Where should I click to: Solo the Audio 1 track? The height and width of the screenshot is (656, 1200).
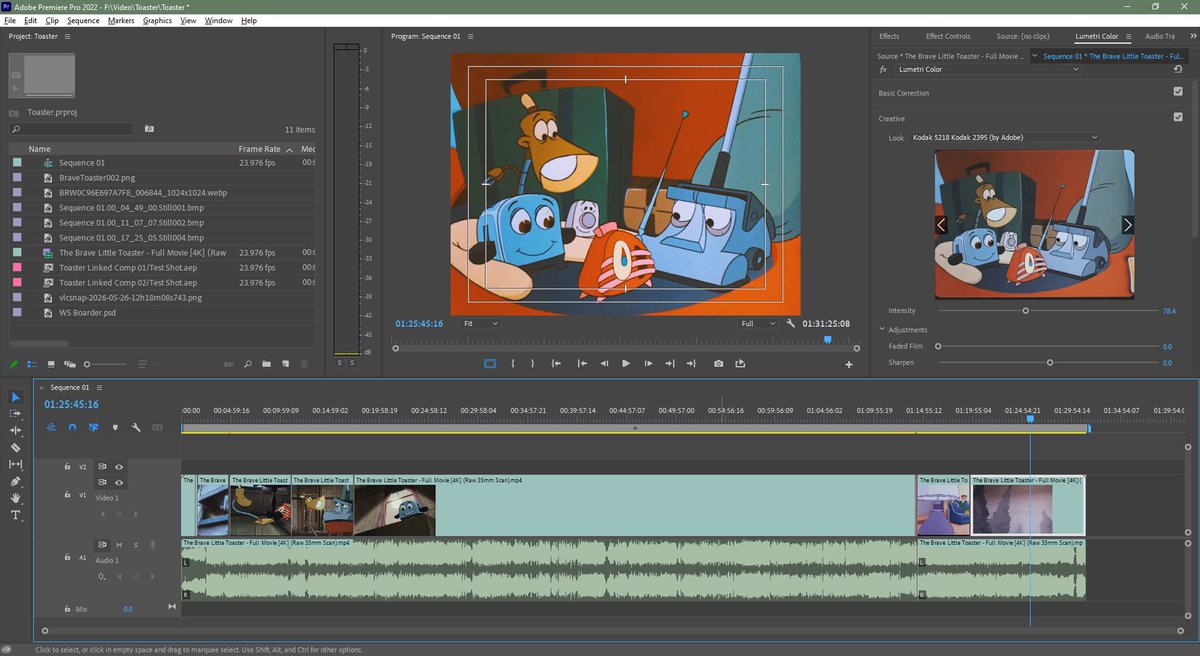coord(135,545)
